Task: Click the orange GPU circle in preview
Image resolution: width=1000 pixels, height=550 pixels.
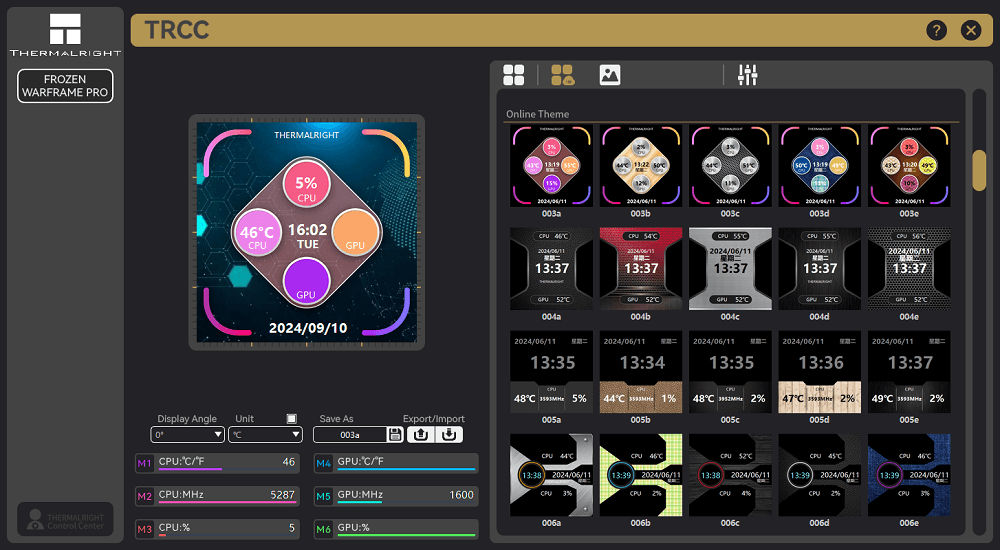Action: 356,233
